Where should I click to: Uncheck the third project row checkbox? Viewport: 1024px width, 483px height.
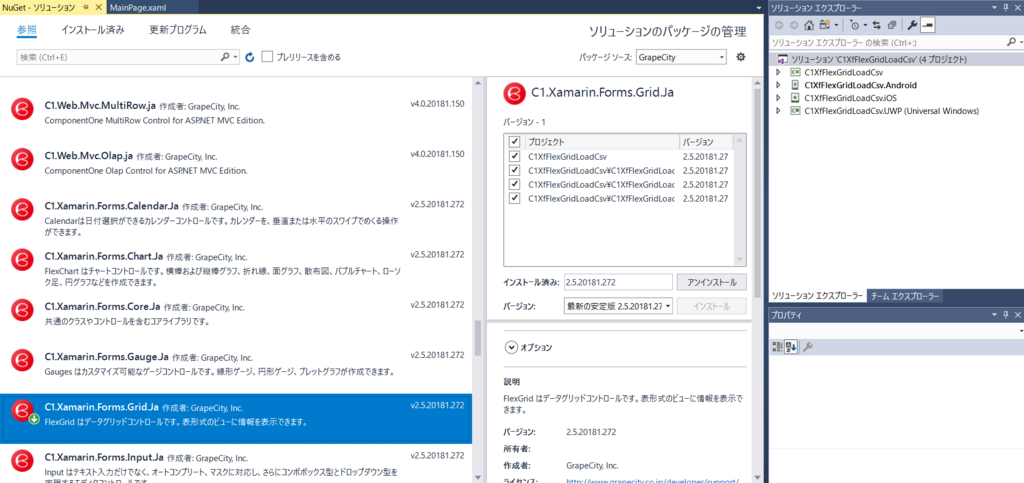tap(515, 184)
